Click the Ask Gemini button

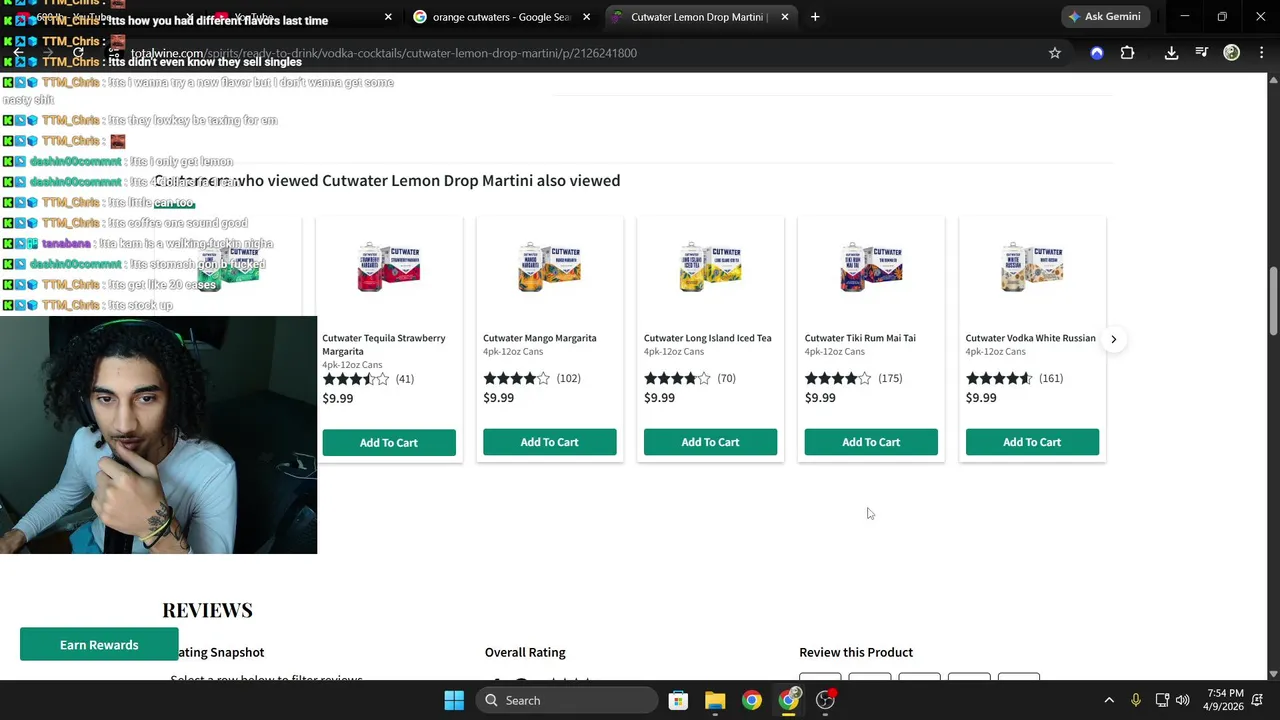(1104, 16)
